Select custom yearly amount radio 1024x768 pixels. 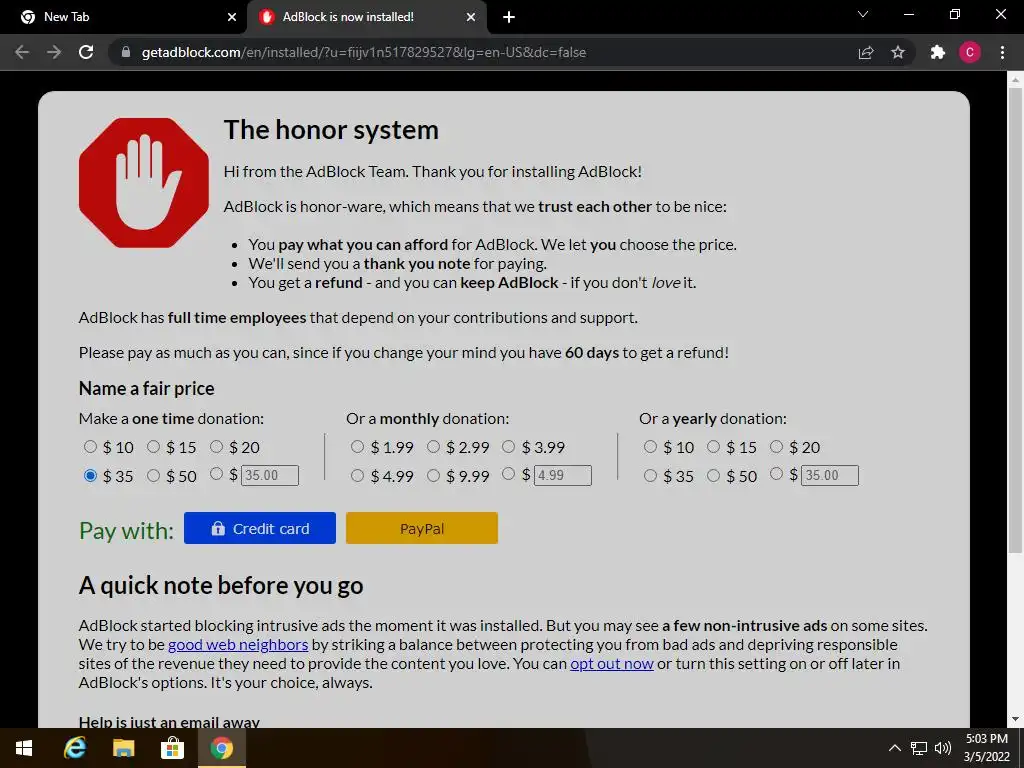pos(776,474)
